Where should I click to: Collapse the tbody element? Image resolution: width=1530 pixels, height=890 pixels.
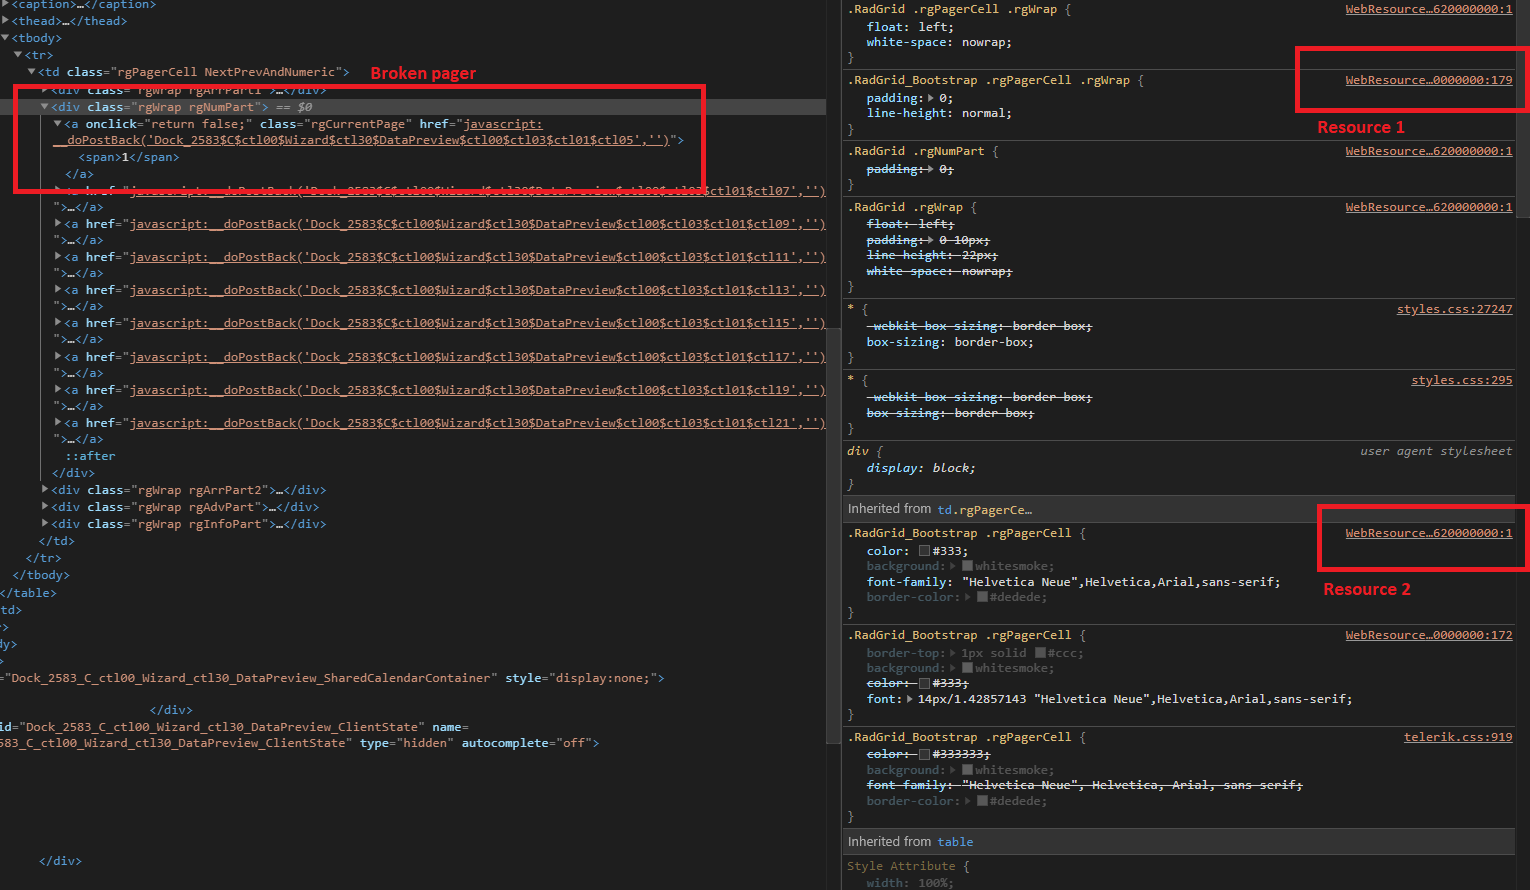[x=6, y=38]
